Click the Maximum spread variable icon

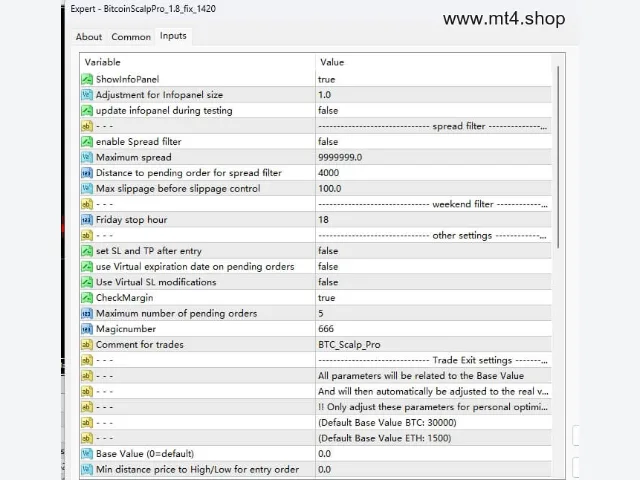[x=87, y=157]
